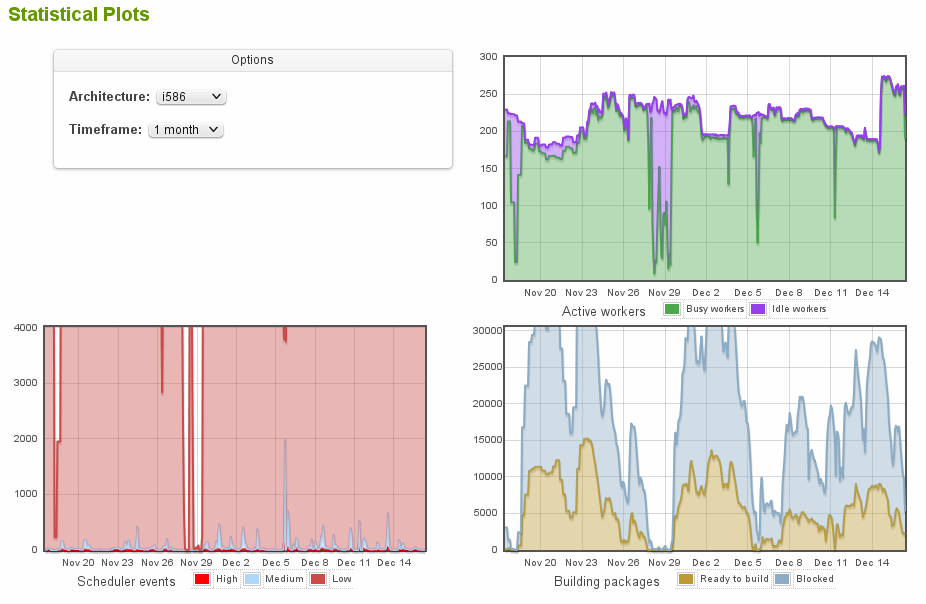Image resolution: width=926 pixels, height=604 pixels.
Task: Select the Idle workers legend label
Action: 798,309
